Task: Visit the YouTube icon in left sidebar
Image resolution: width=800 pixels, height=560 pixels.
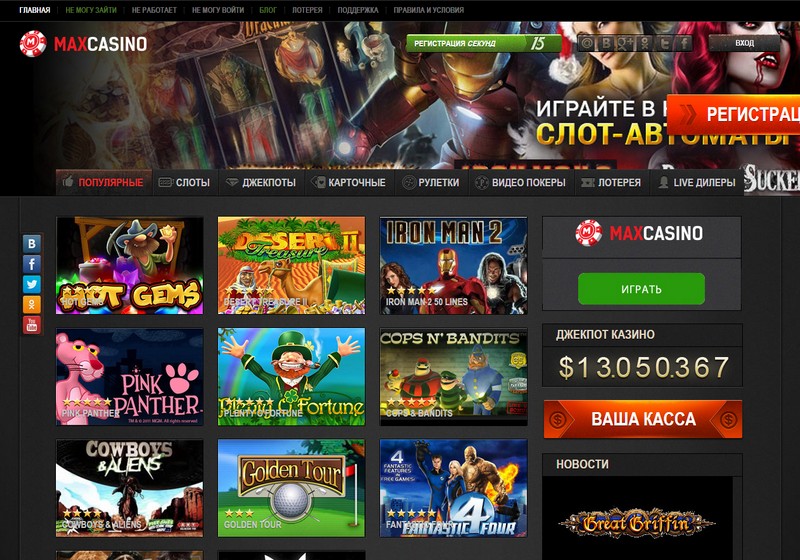Action: tap(32, 325)
